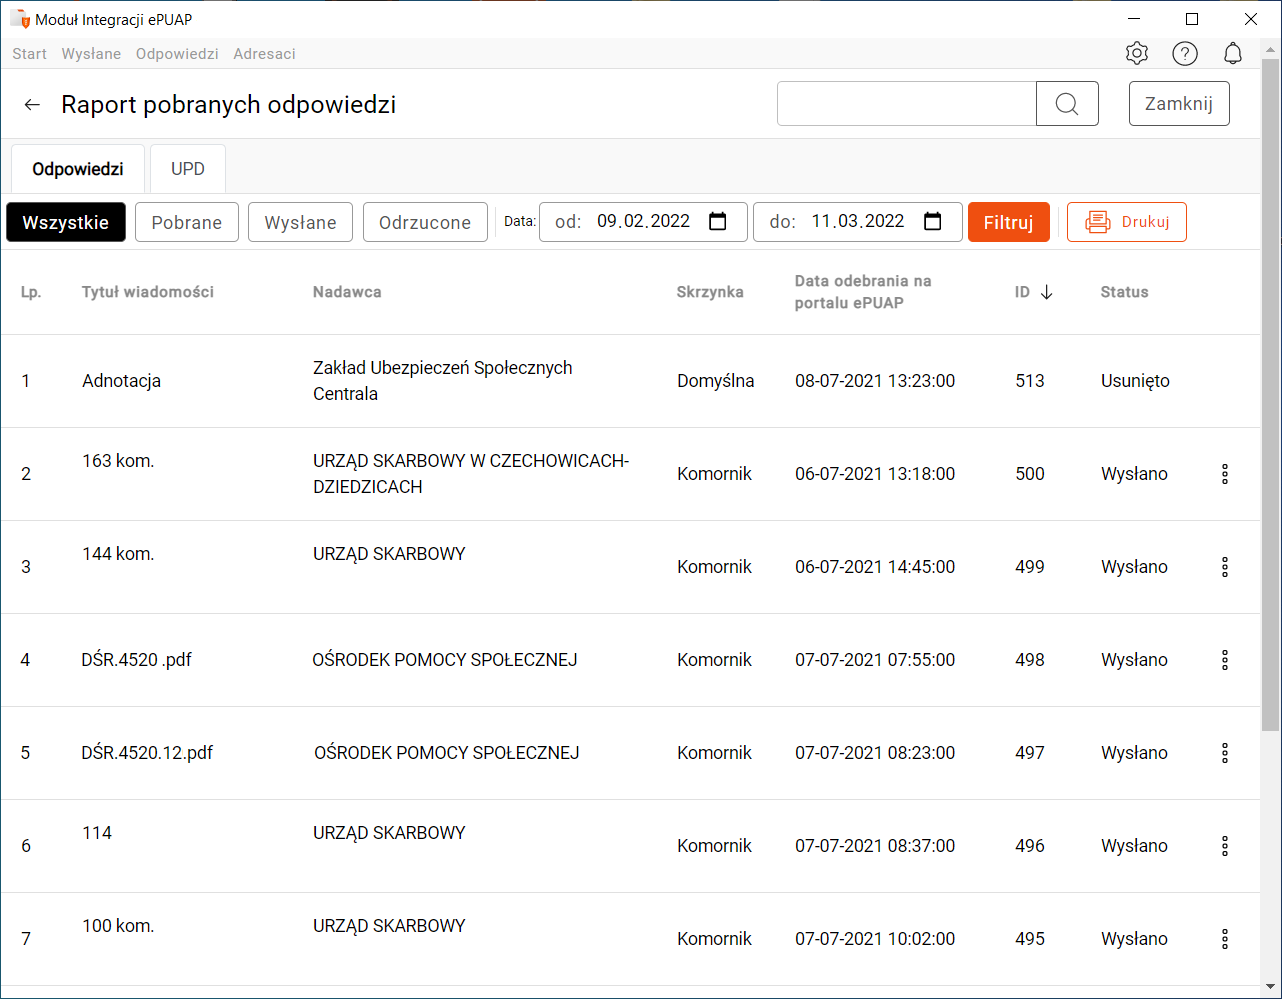The image size is (1282, 999).
Task: Click the Drukuj print button
Action: [1127, 222]
